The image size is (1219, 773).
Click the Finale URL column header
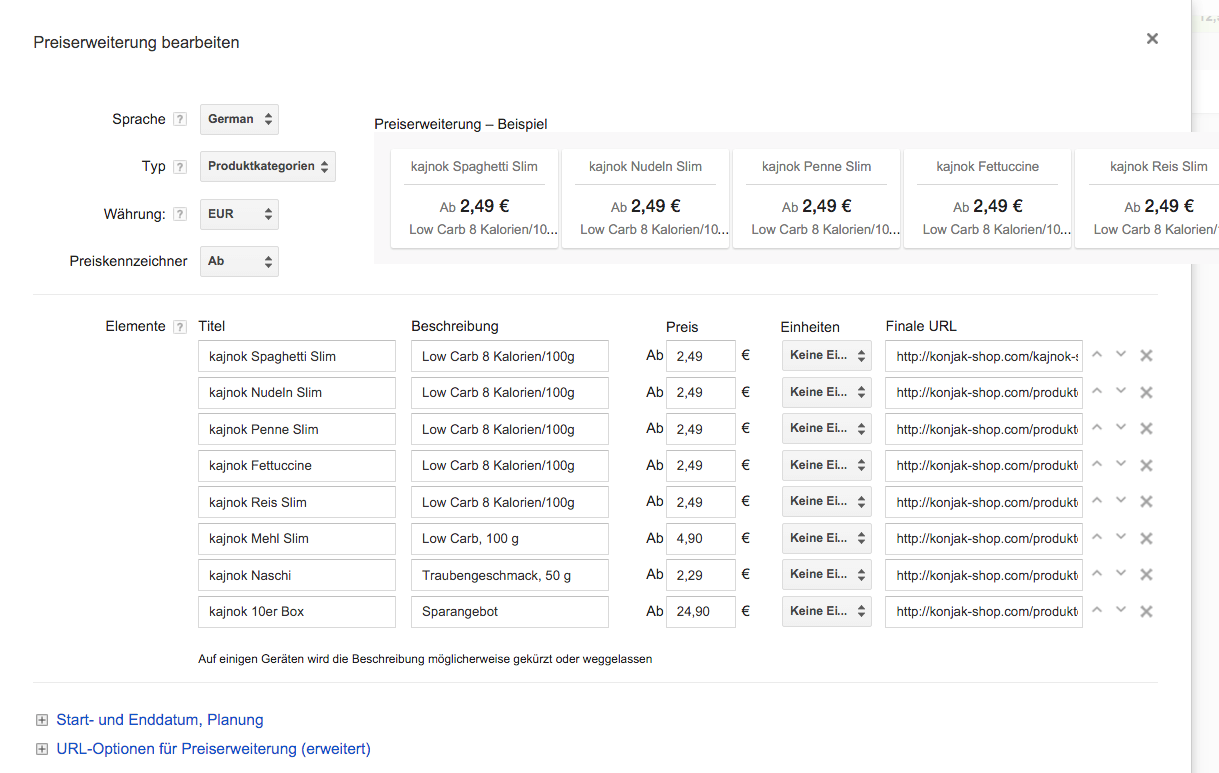click(921, 326)
